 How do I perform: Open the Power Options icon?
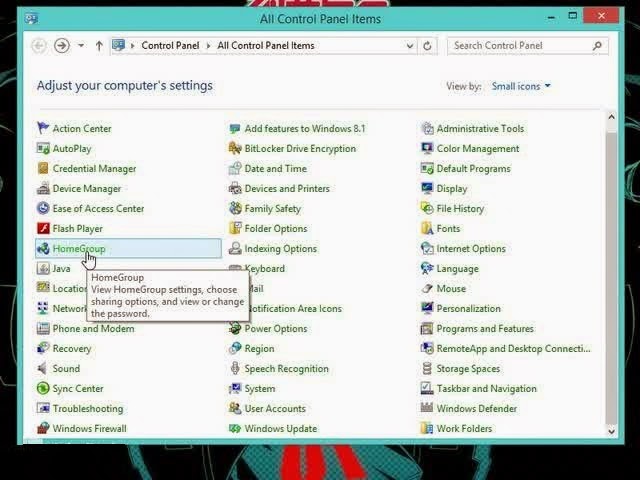coord(235,328)
